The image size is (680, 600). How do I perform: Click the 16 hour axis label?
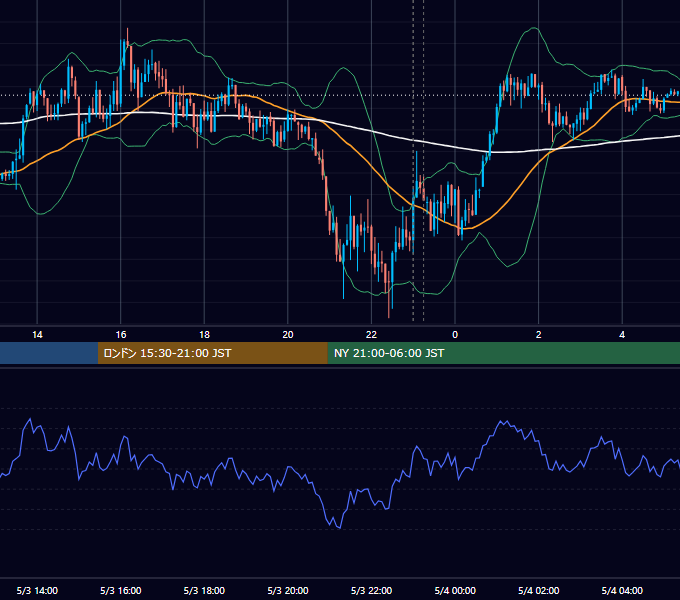coord(121,335)
